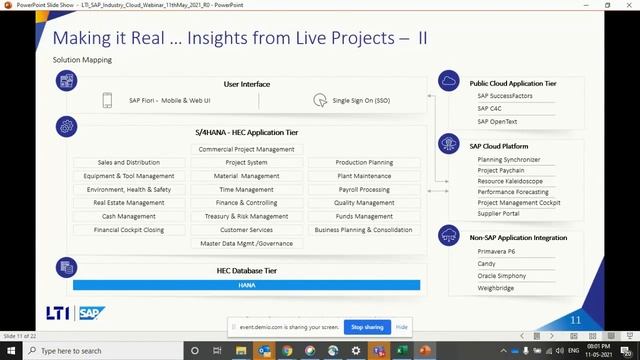Click the 'Sales and Distribution' box

point(129,162)
